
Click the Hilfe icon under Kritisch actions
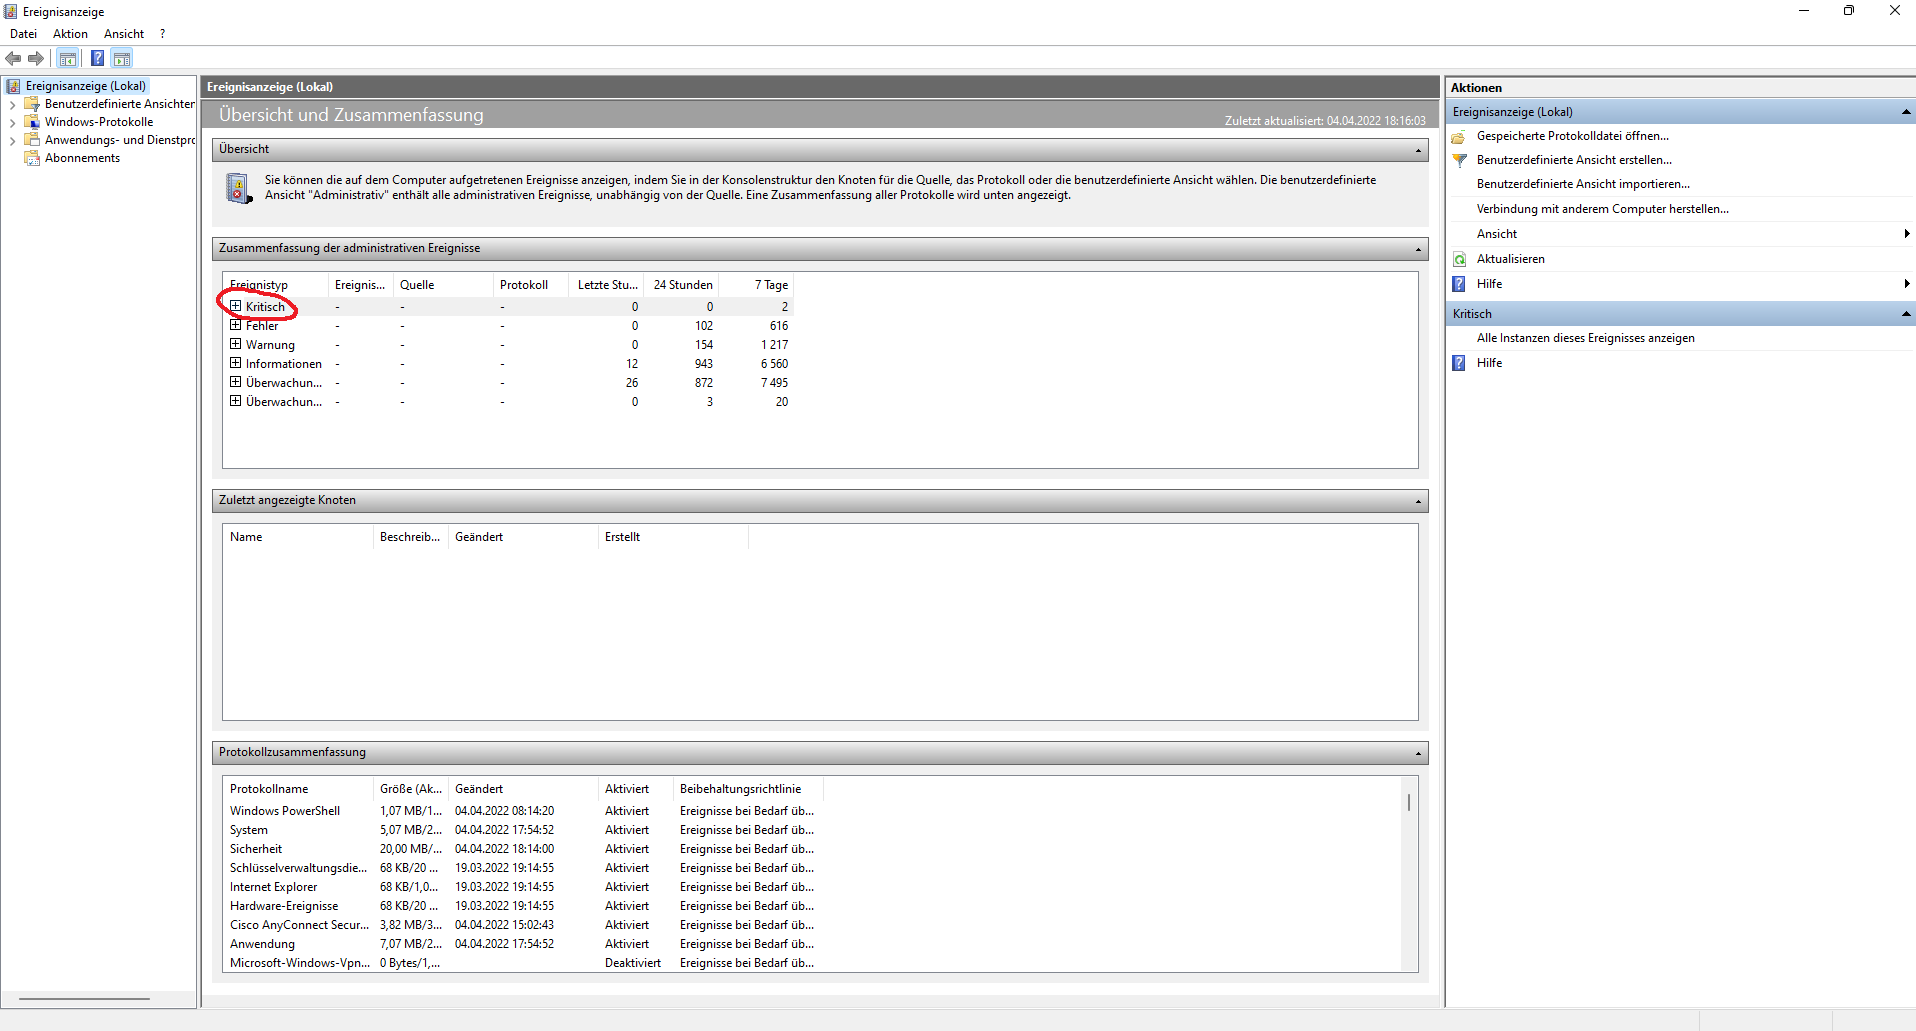tap(1459, 363)
